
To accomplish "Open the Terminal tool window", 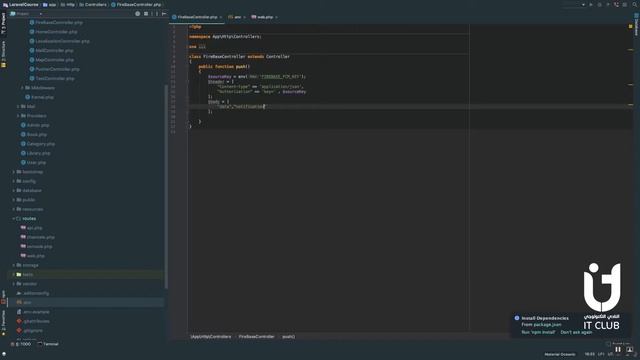I will pyautogui.click(x=48, y=344).
